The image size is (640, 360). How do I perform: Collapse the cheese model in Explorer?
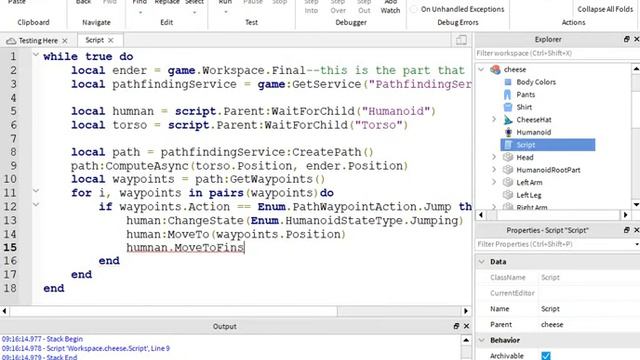481,69
